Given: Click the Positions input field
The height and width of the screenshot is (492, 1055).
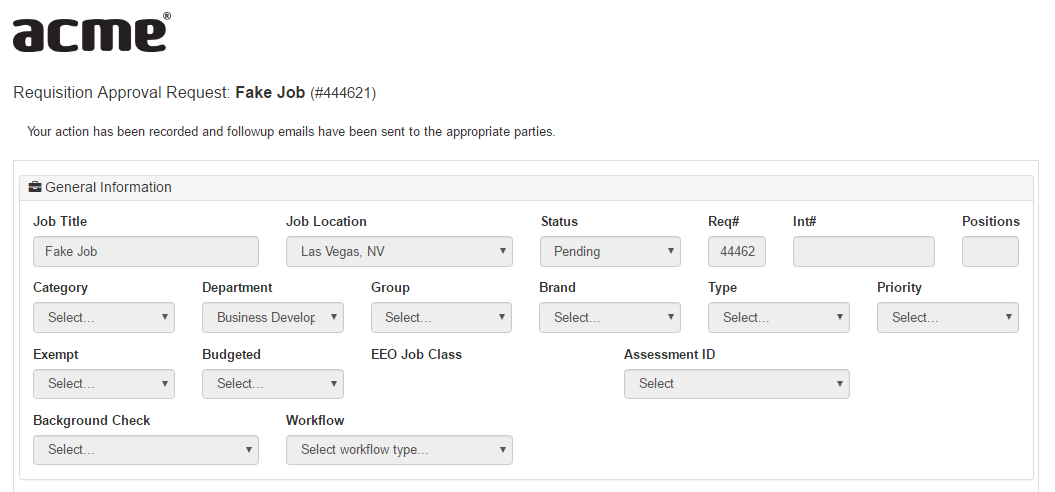Looking at the screenshot, I should (x=990, y=251).
